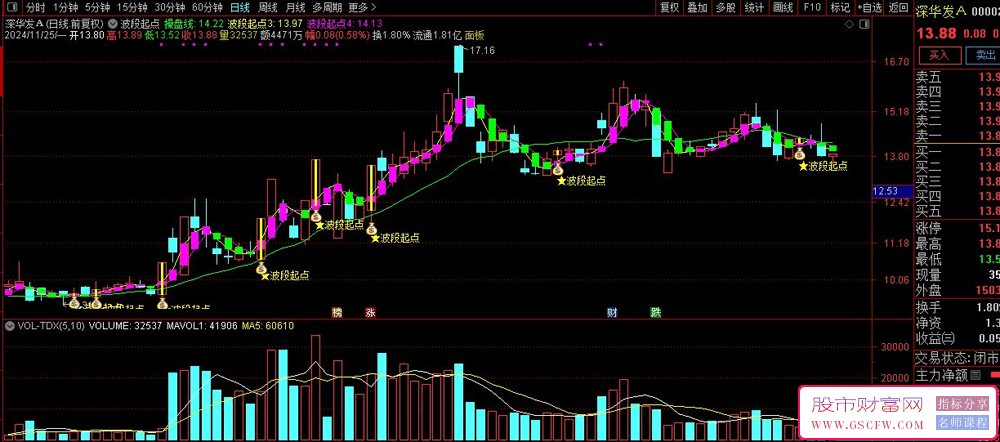
Task: Toggle the right quote panel icon
Action: click(864, 24)
